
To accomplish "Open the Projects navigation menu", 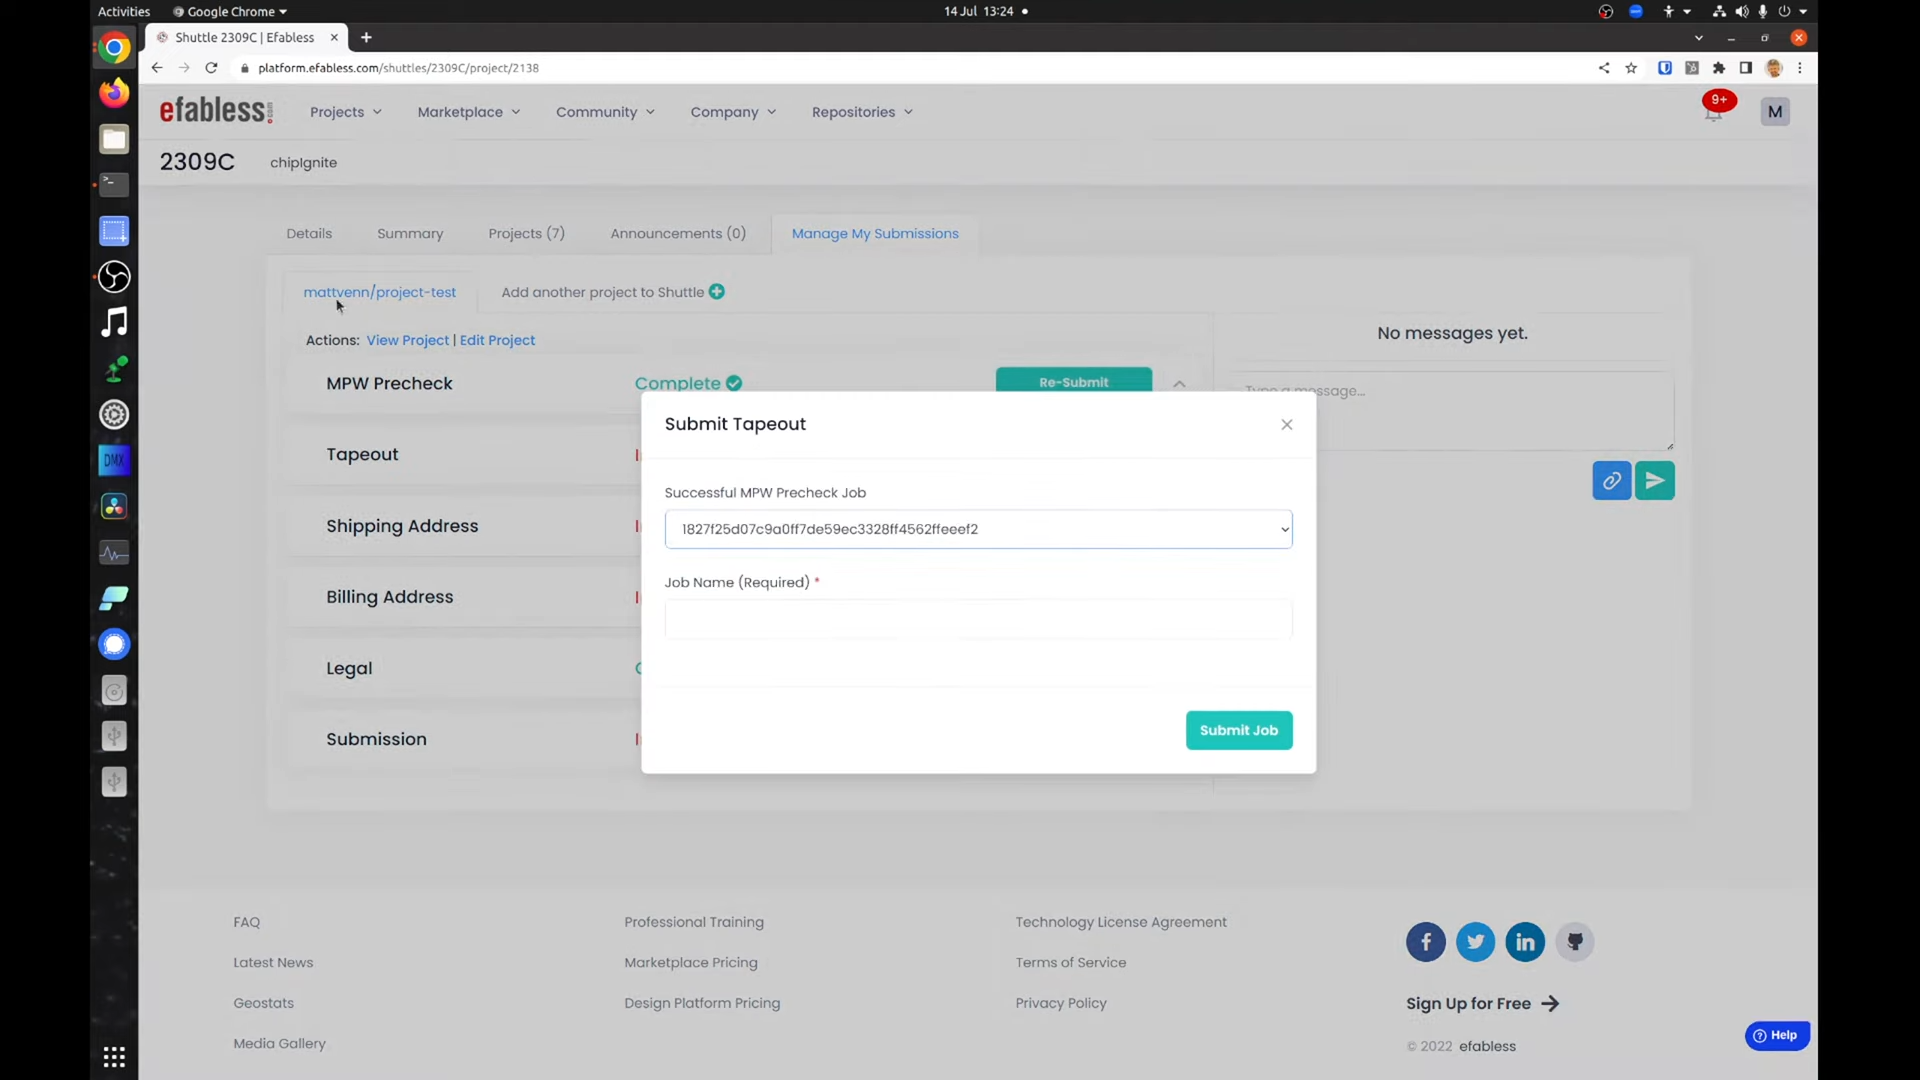I will (345, 112).
